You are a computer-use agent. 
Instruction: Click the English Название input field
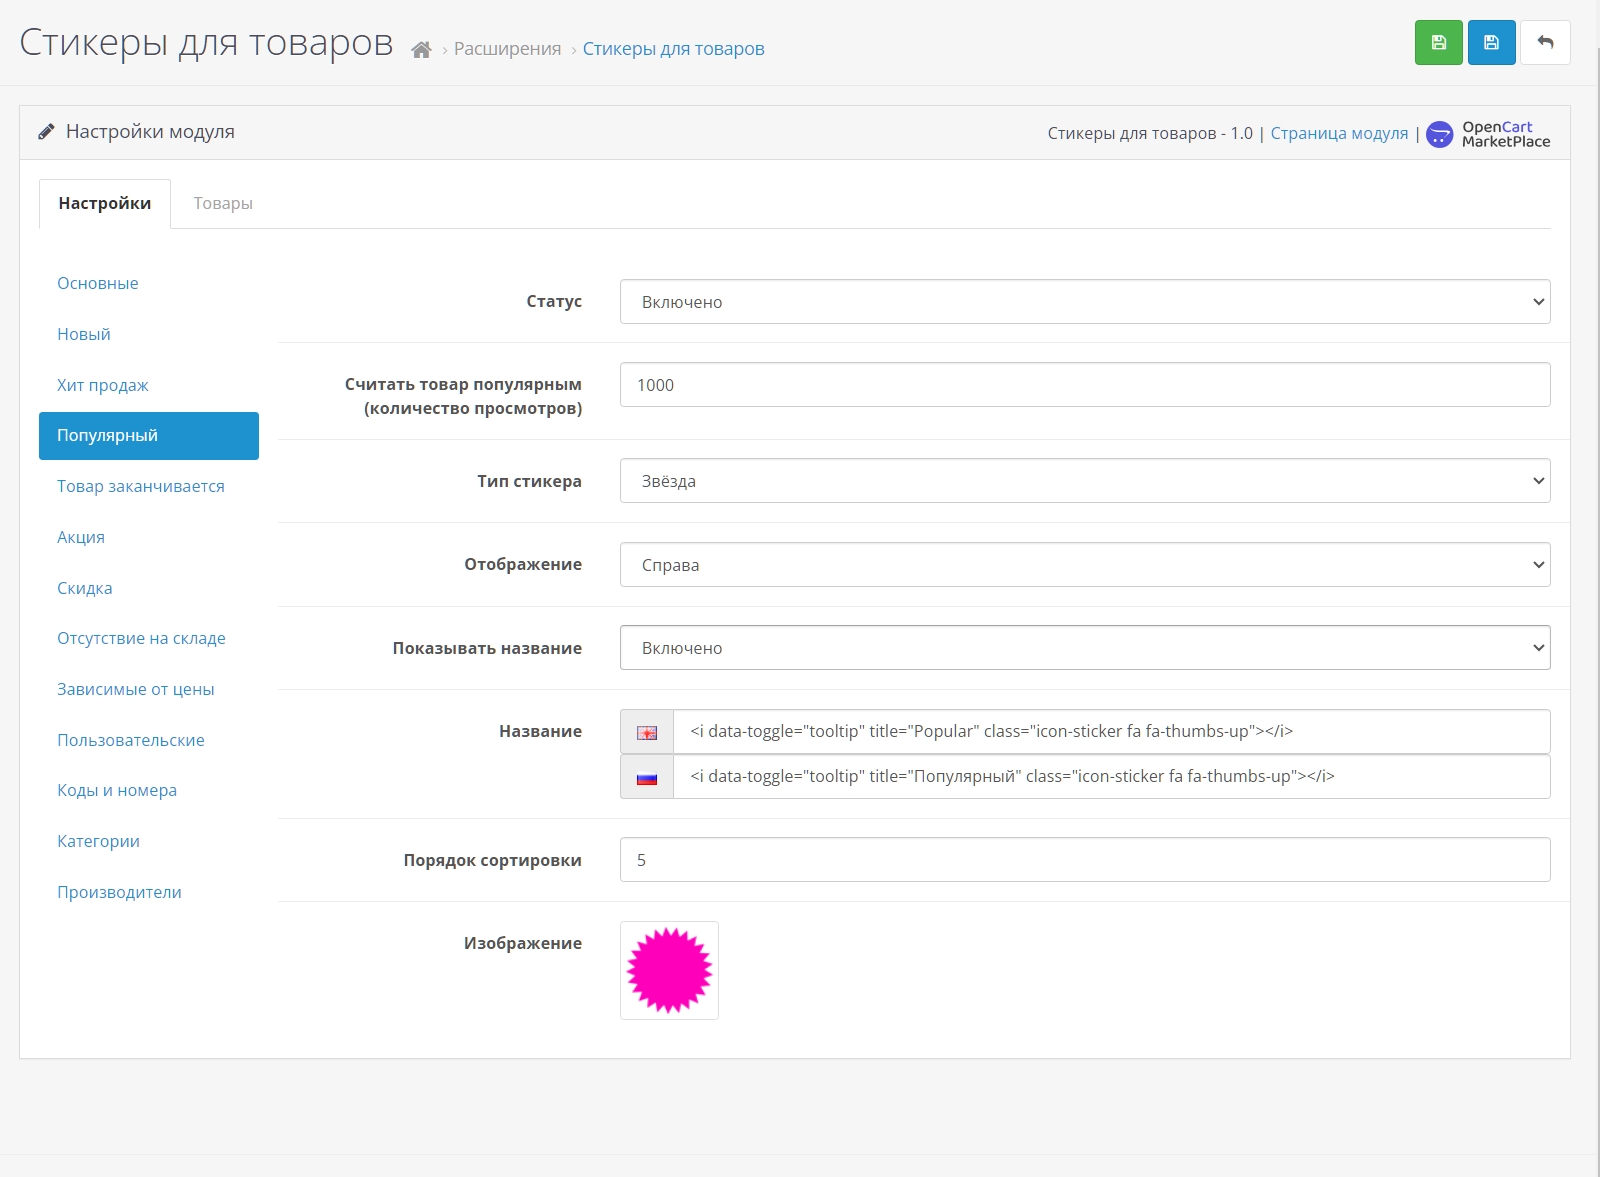1112,732
